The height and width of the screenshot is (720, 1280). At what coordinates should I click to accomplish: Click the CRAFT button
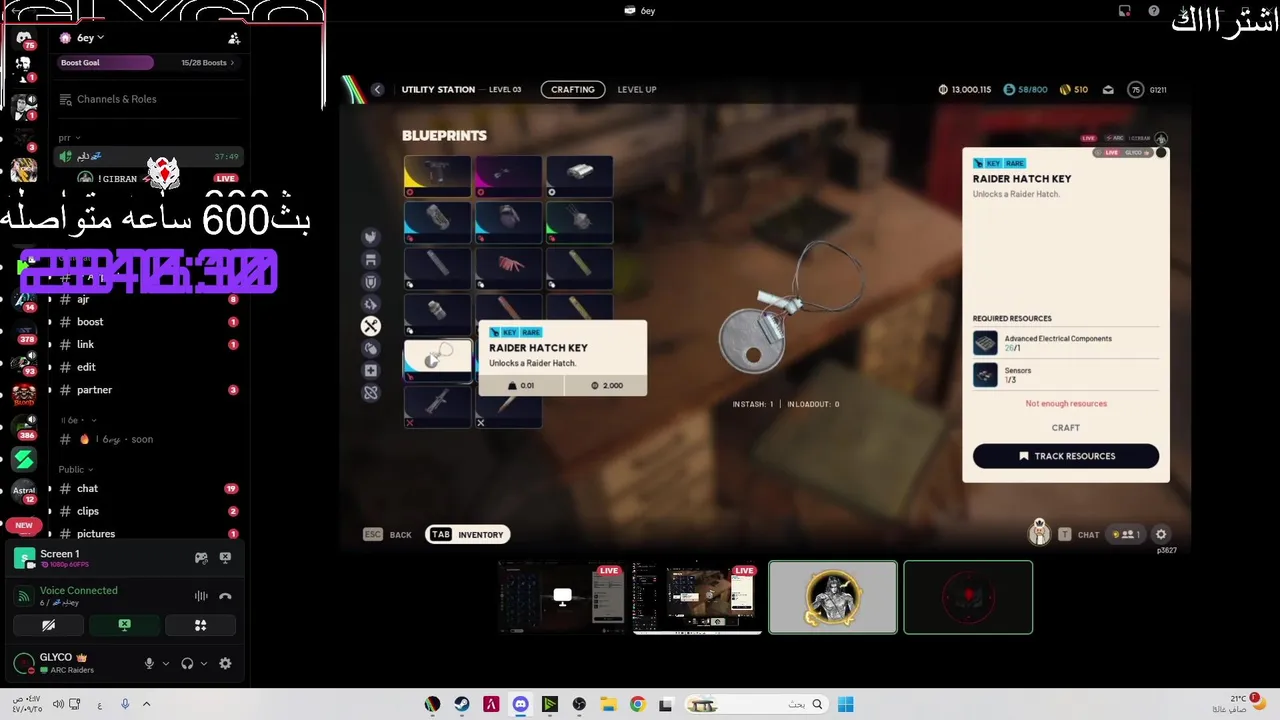tap(1066, 427)
